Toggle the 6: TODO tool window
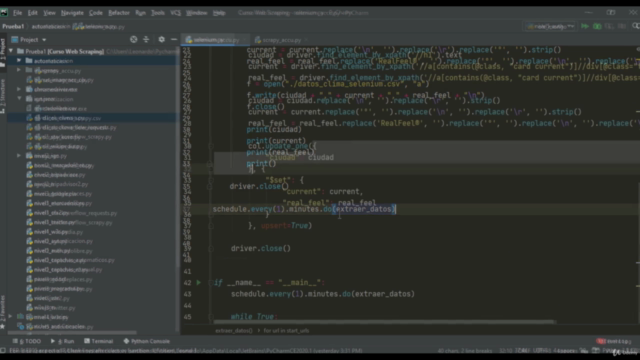 27,341
